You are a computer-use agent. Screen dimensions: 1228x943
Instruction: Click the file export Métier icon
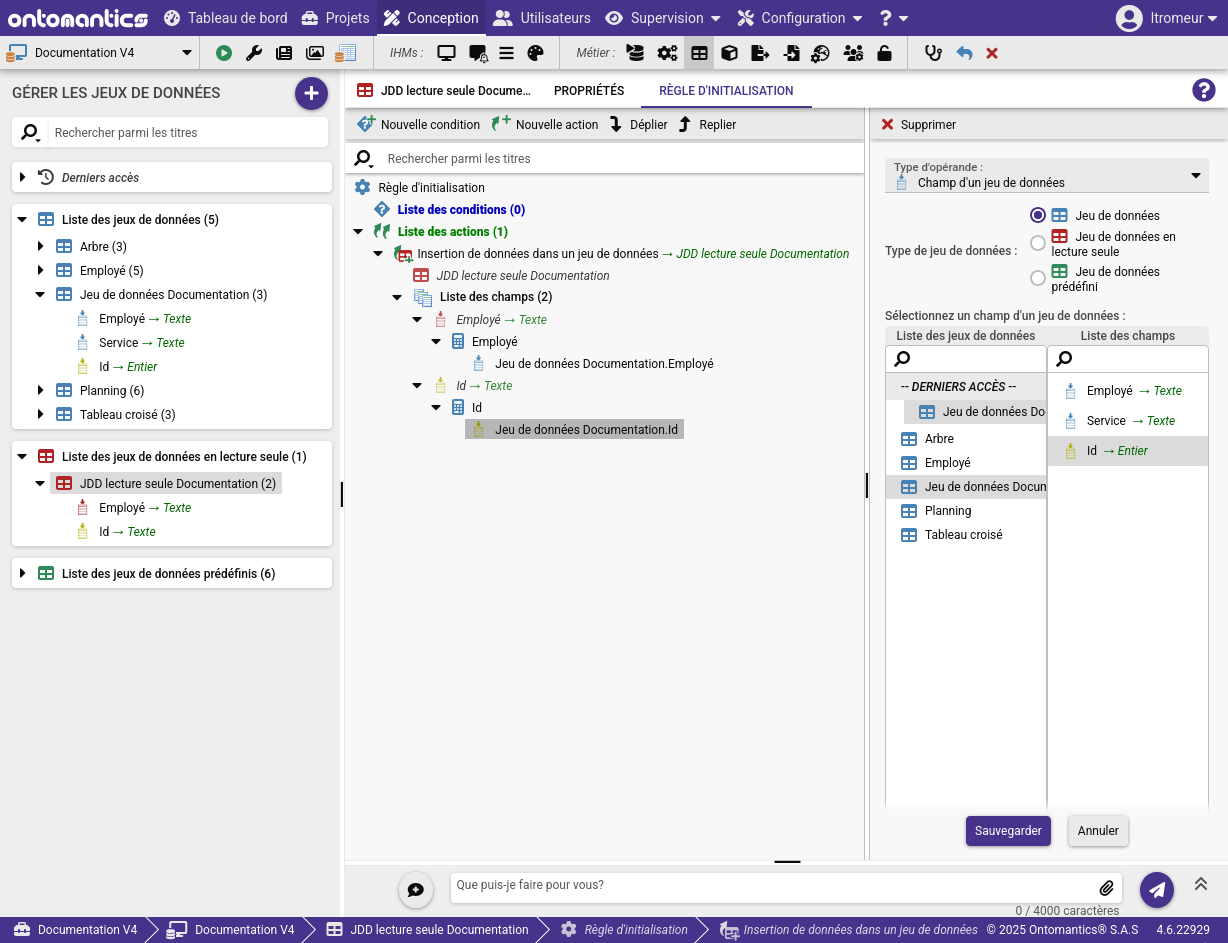(x=760, y=53)
